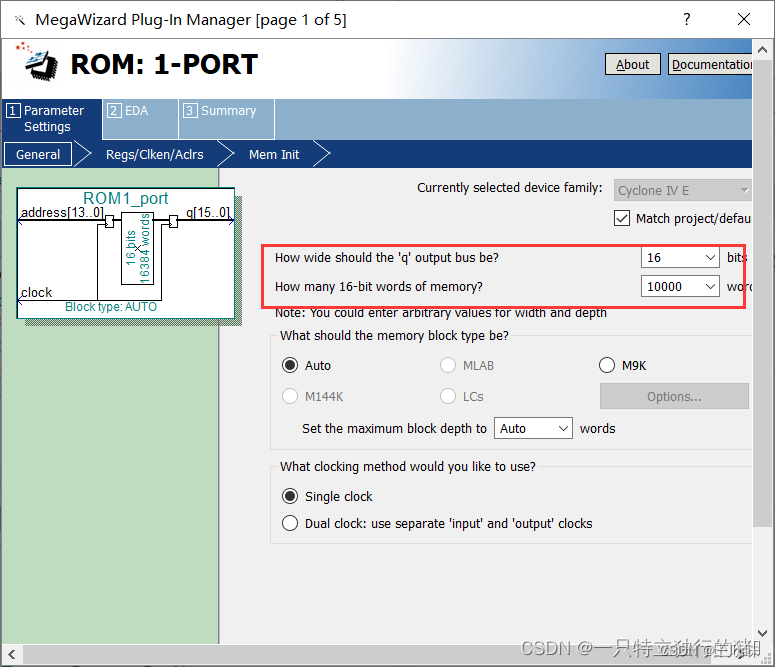775x667 pixels.
Task: Choose the Single clock method
Action: 290,496
